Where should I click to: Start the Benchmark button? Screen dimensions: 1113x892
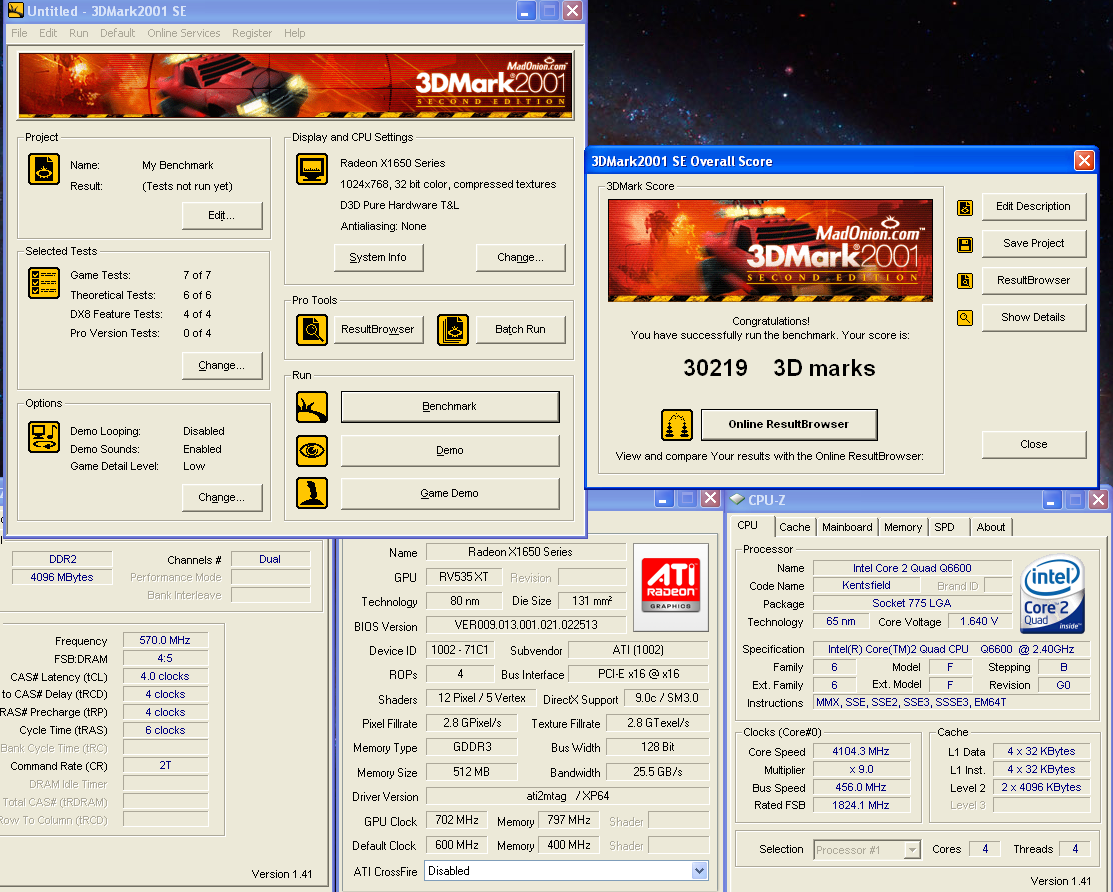[x=450, y=407]
